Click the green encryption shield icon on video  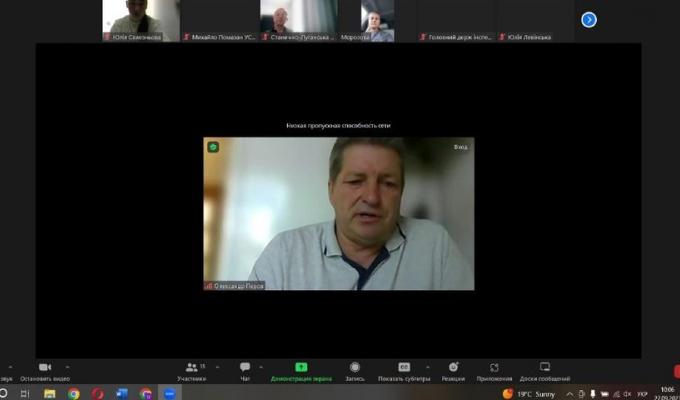point(213,147)
